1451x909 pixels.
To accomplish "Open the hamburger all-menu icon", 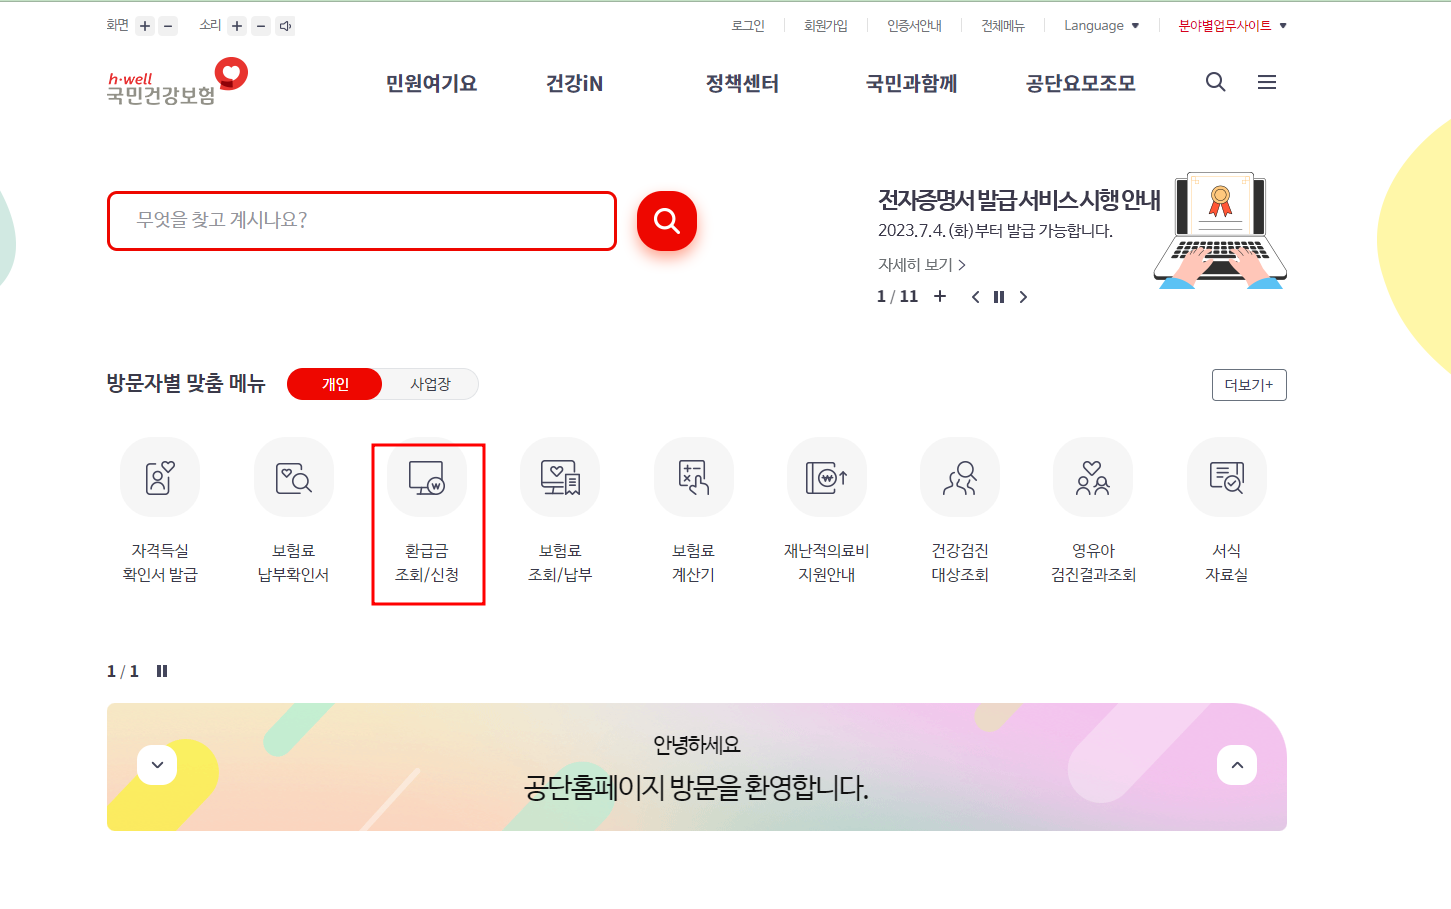I will point(1267,82).
